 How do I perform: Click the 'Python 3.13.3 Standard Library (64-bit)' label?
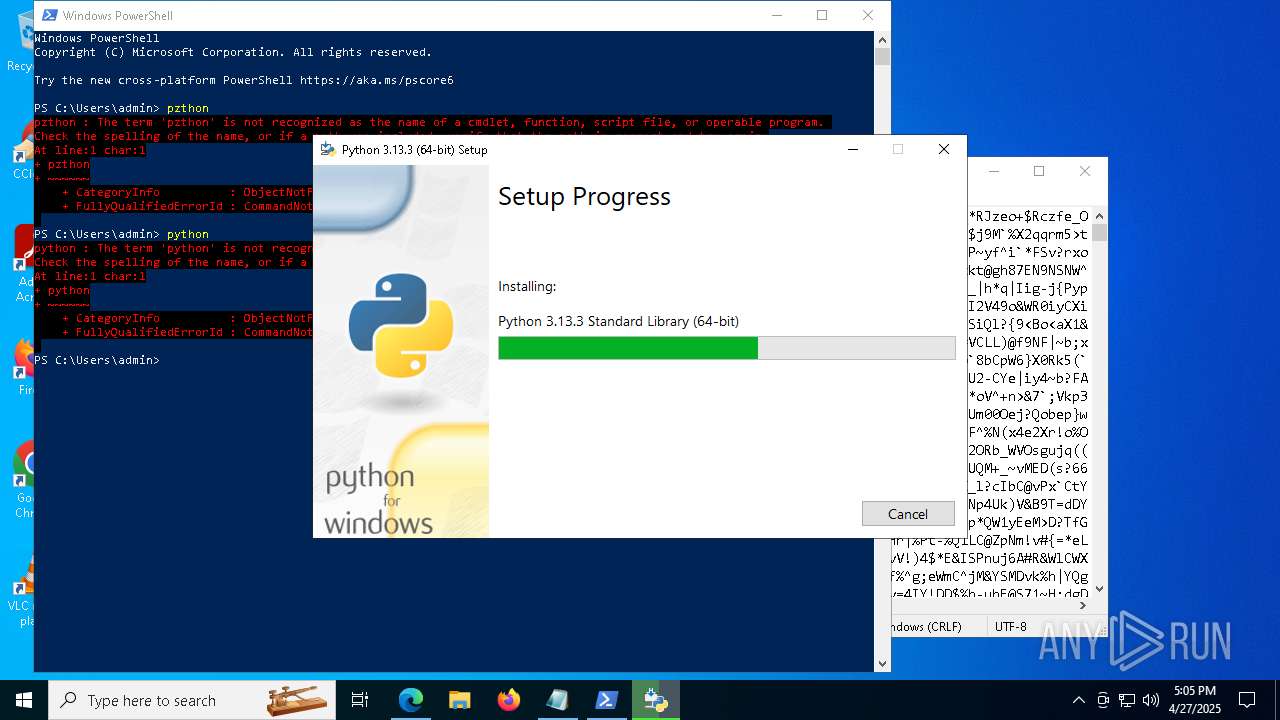(x=618, y=321)
